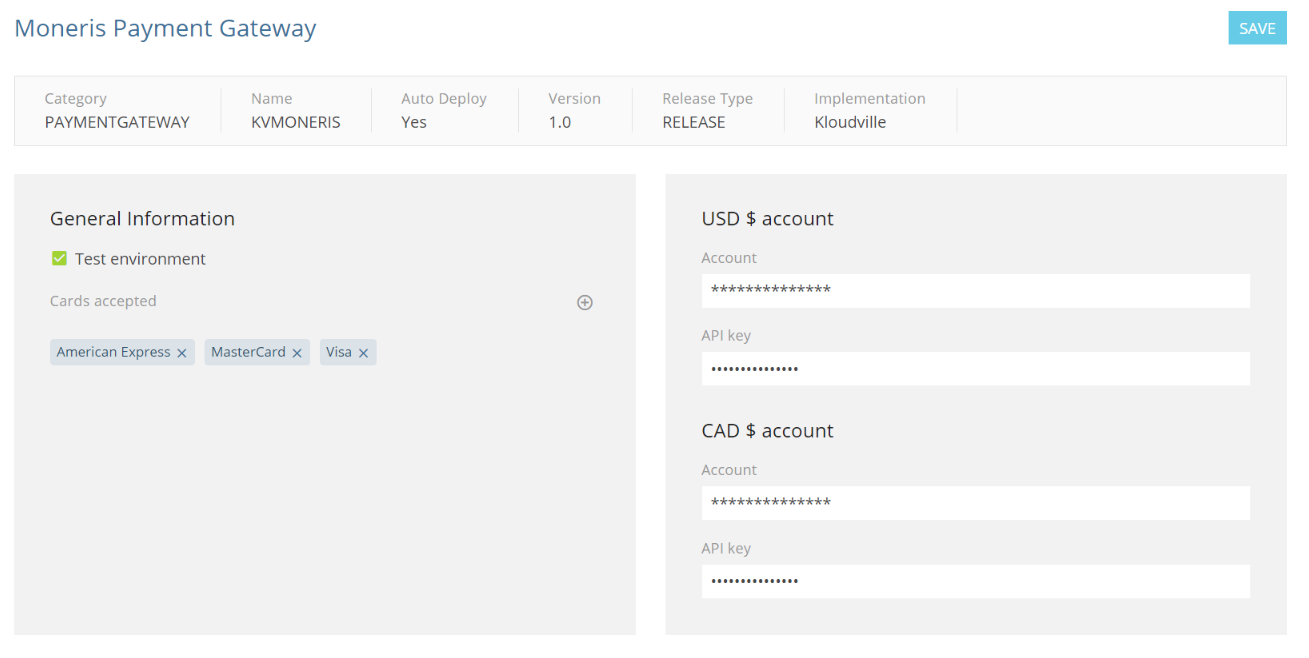Click the Kloudville implementation value

(x=850, y=122)
